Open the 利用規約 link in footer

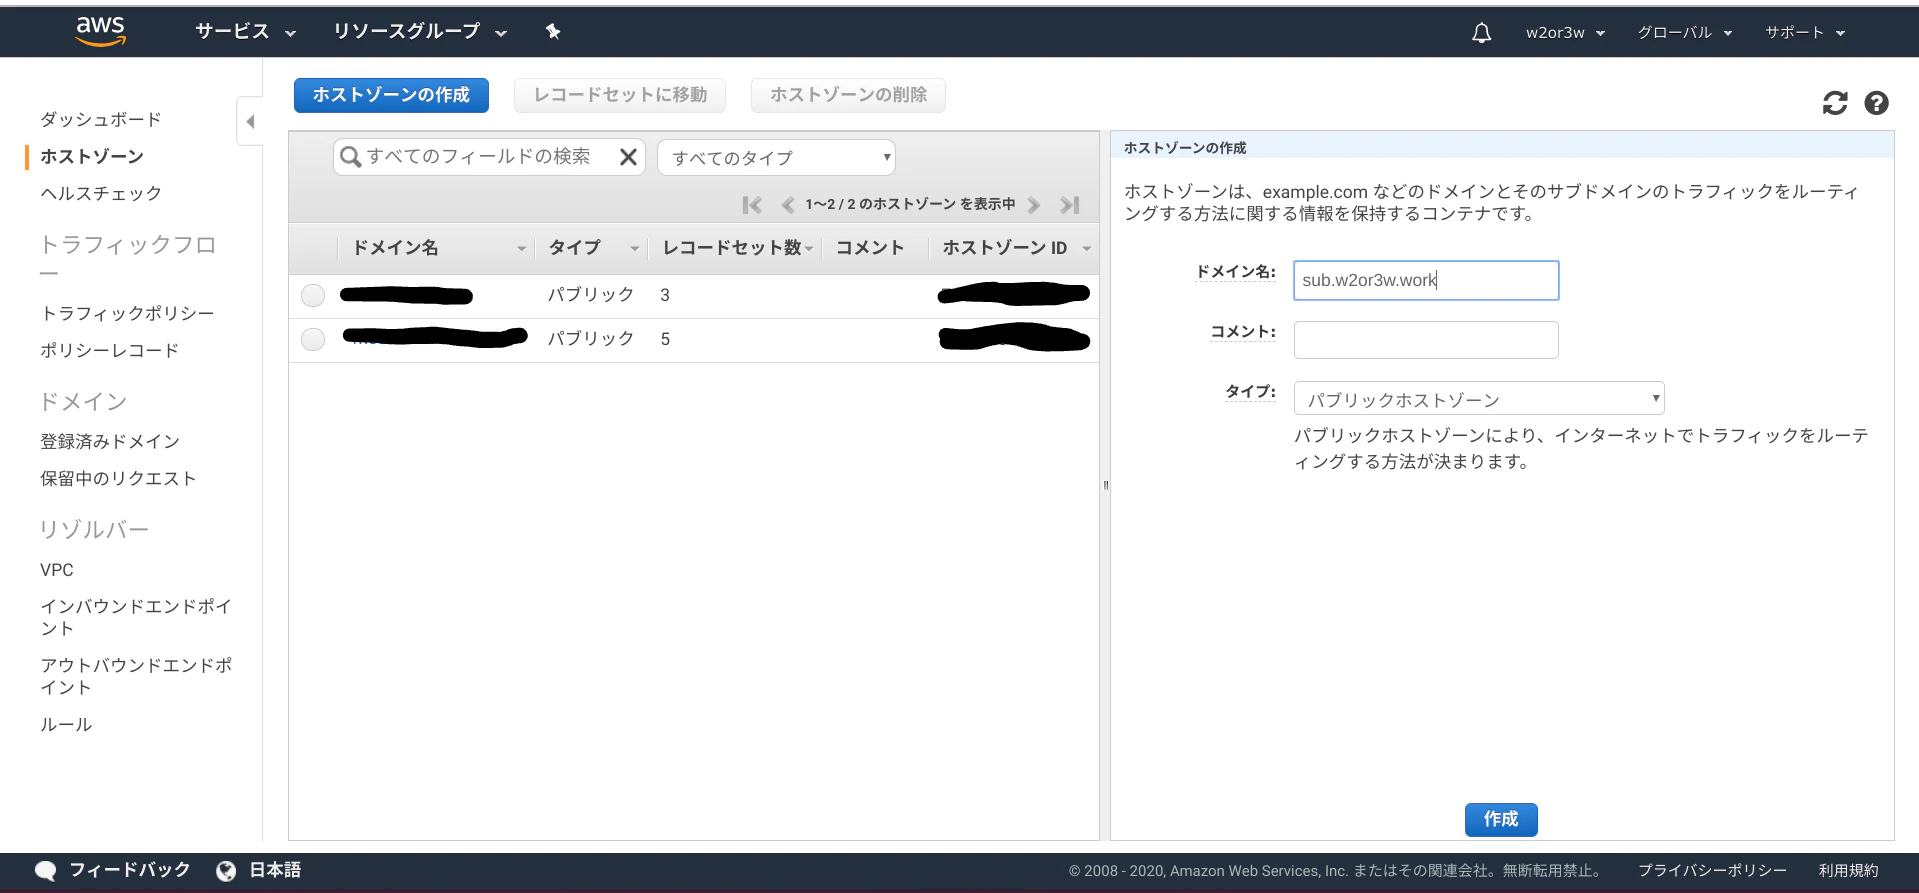tap(1848, 871)
